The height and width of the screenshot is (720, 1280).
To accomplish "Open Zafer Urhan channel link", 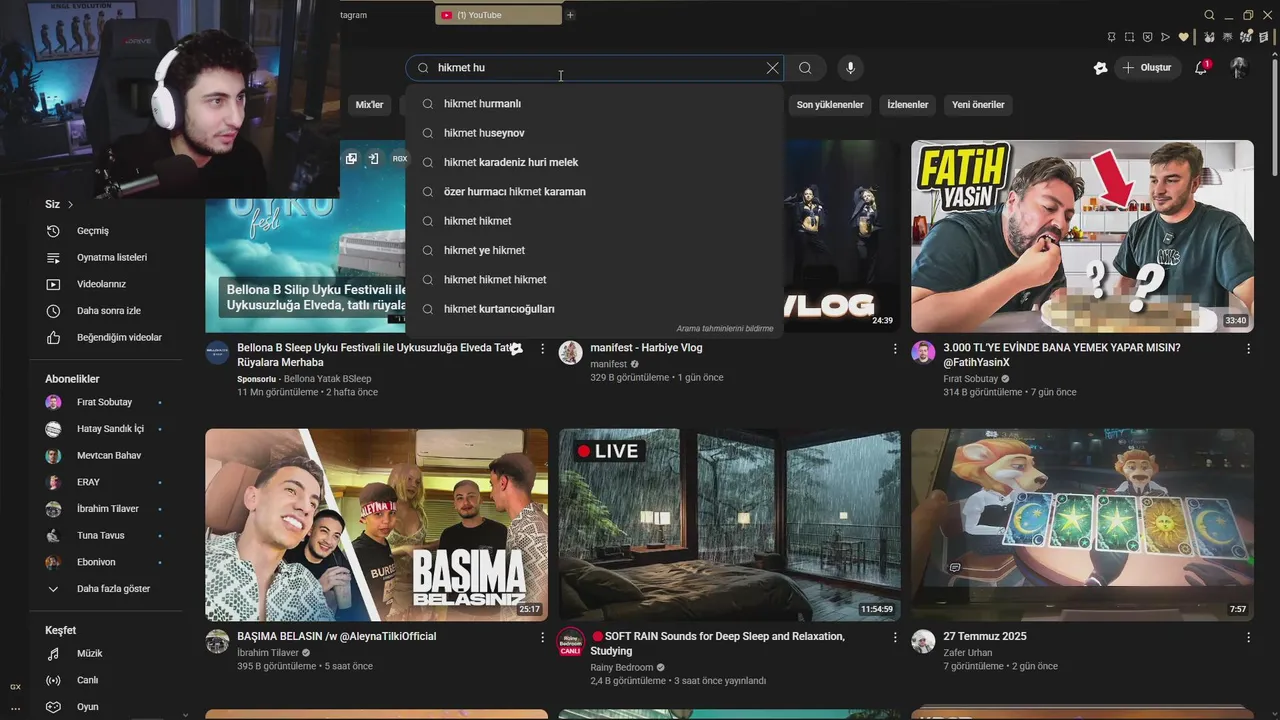I will [x=970, y=653].
